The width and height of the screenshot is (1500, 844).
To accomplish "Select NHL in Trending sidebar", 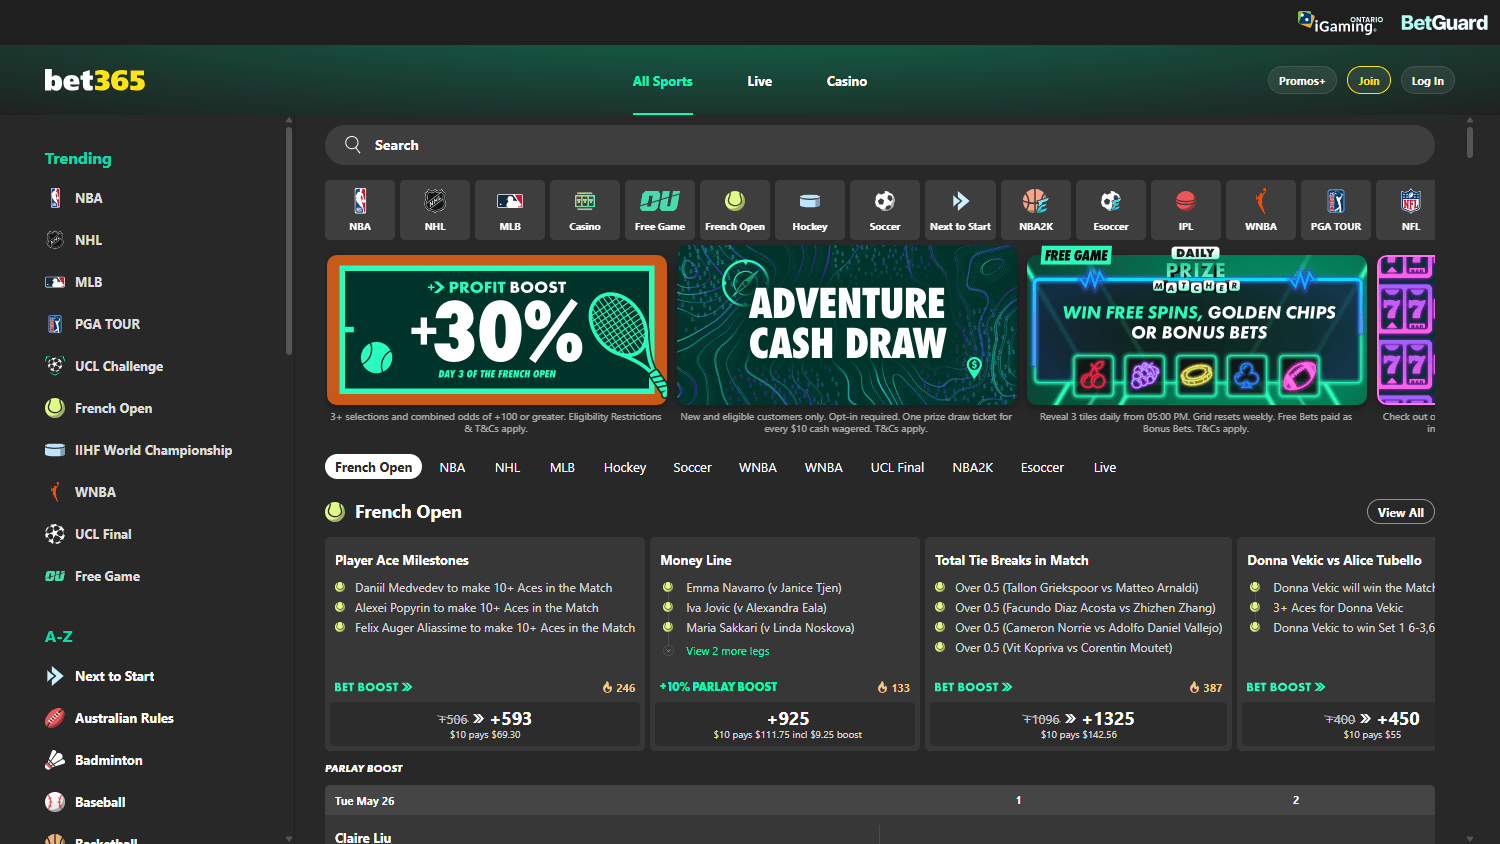I will pos(88,240).
